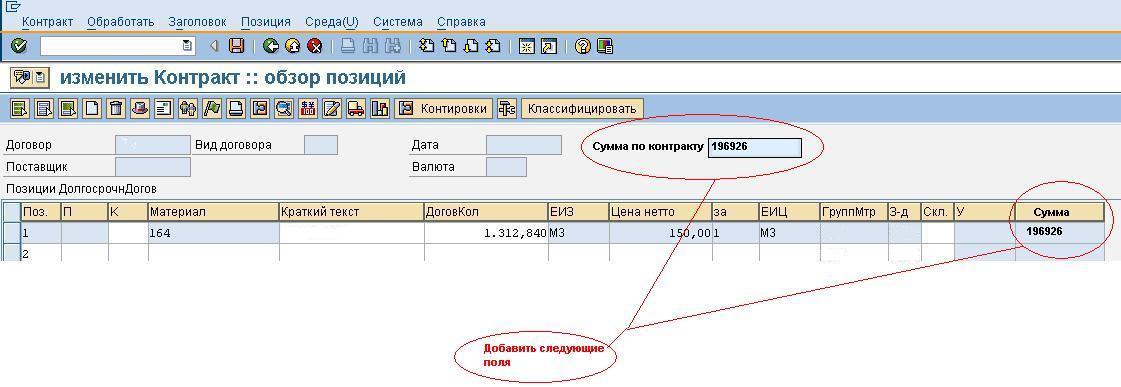Click the bar chart statistics icon
The height and width of the screenshot is (387, 1121).
[380, 109]
